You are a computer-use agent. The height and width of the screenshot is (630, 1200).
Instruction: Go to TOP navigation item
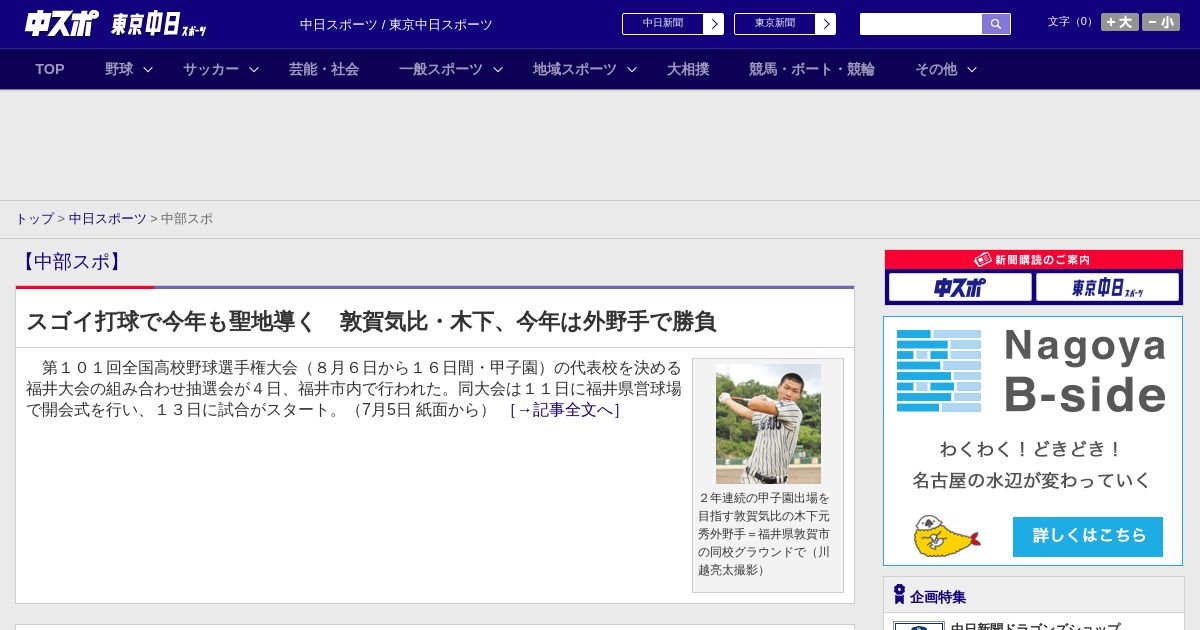50,69
